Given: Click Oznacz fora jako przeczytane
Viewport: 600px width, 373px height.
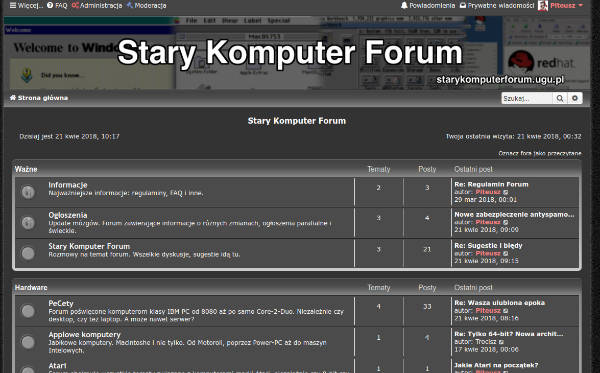Looking at the screenshot, I should pos(540,153).
